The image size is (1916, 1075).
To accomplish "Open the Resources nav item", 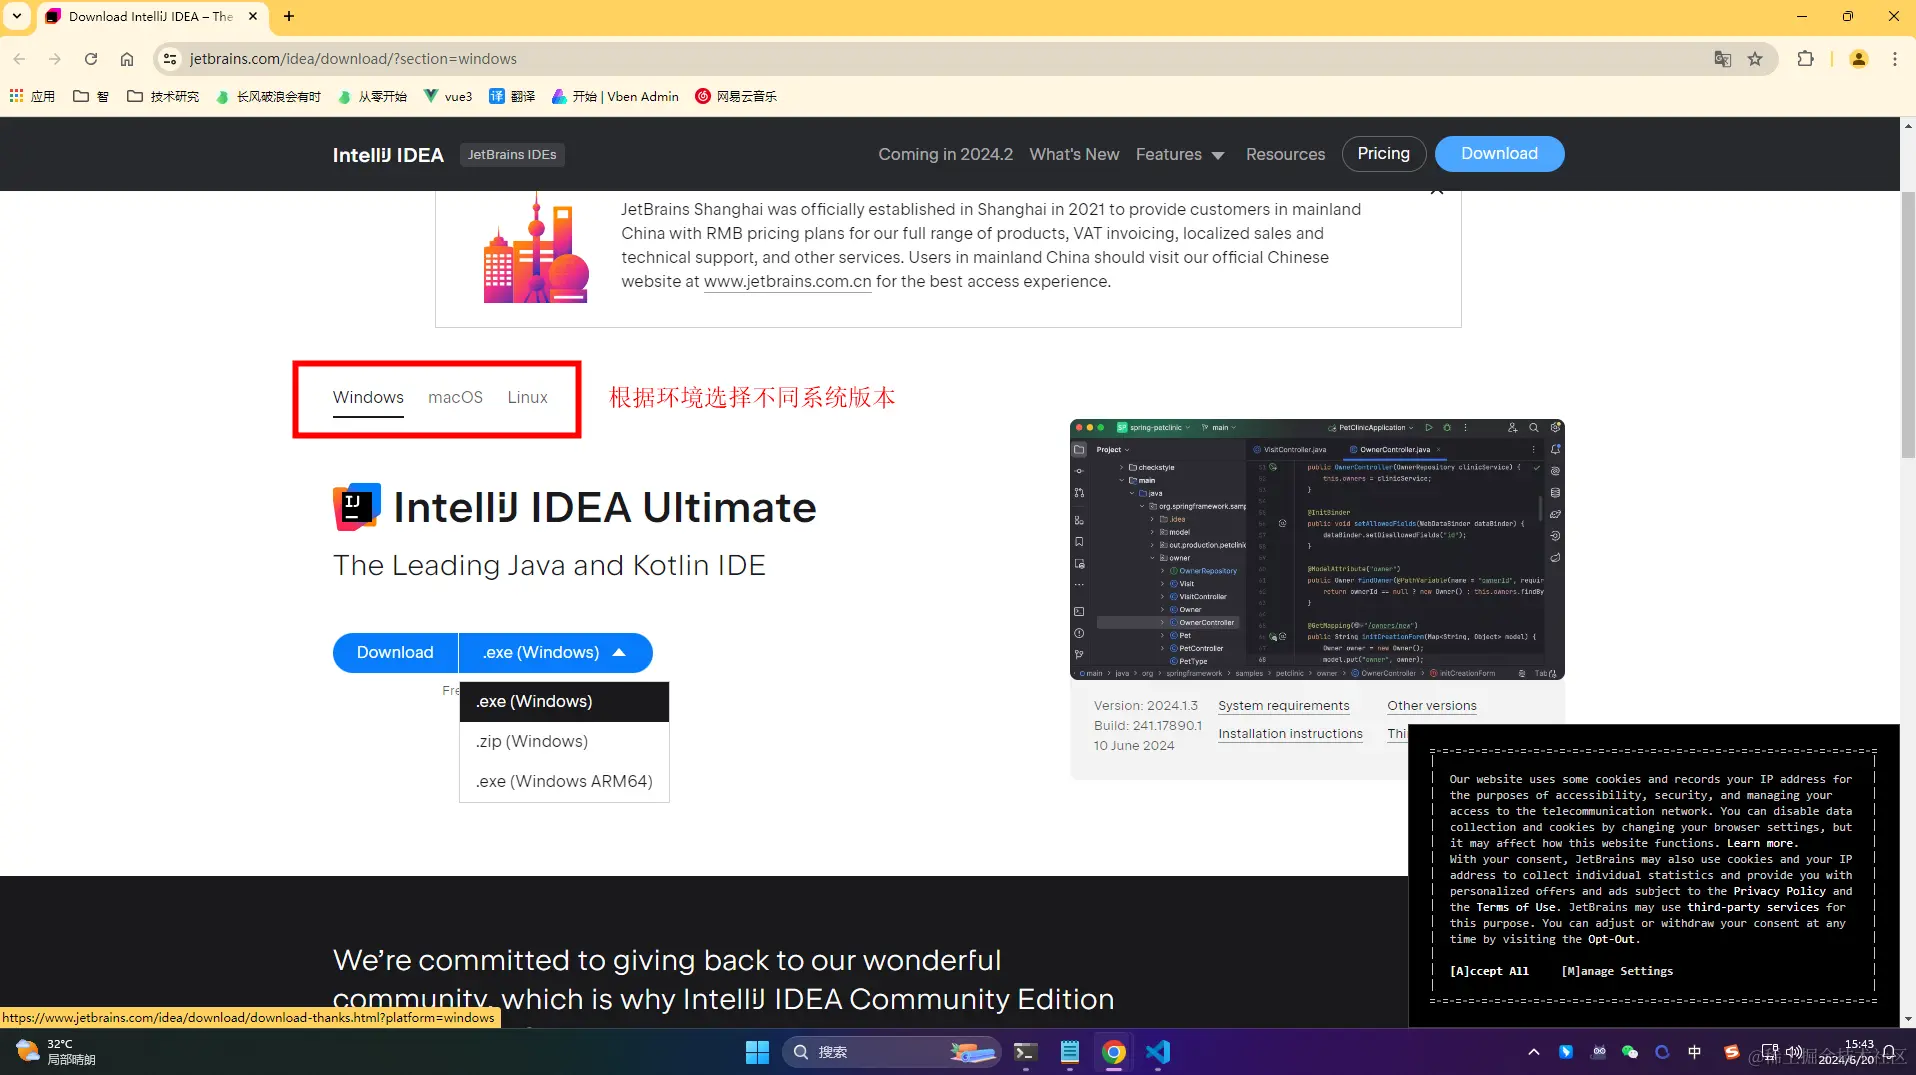I will coord(1285,154).
